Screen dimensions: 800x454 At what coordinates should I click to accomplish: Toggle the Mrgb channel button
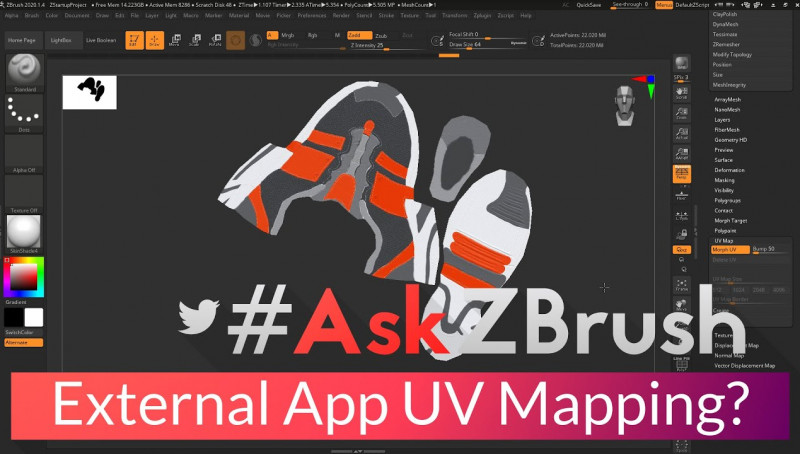[x=288, y=35]
